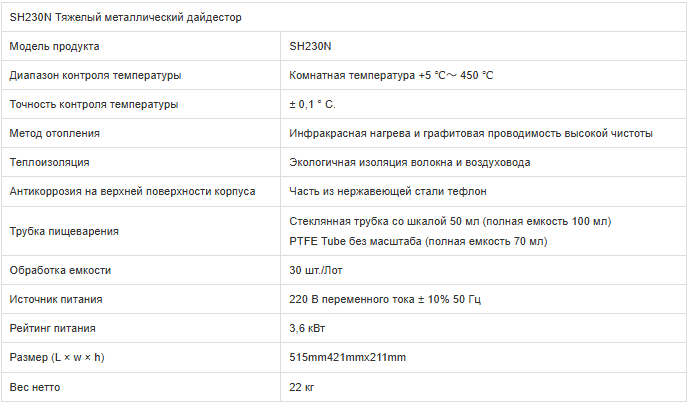Click 220 В переменного тока value
This screenshot has height=404, width=688.
click(385, 299)
